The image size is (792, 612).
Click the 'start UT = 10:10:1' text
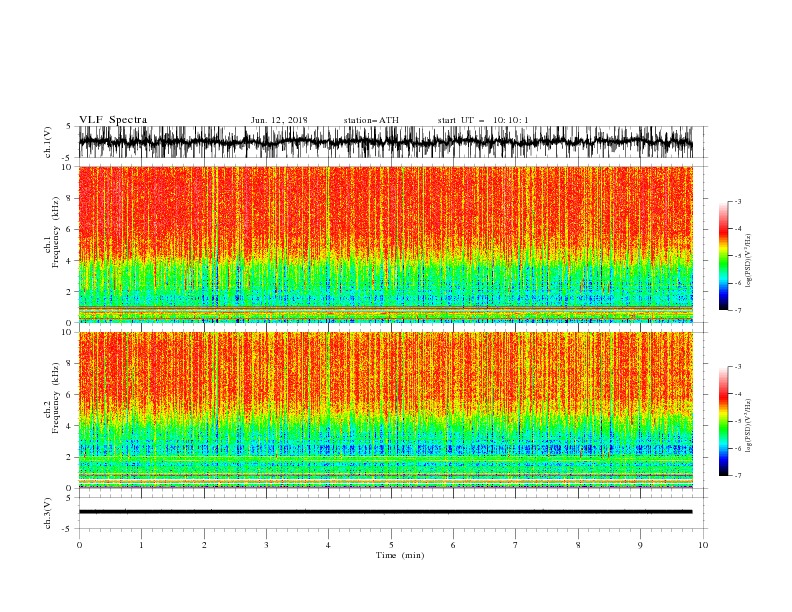483,120
